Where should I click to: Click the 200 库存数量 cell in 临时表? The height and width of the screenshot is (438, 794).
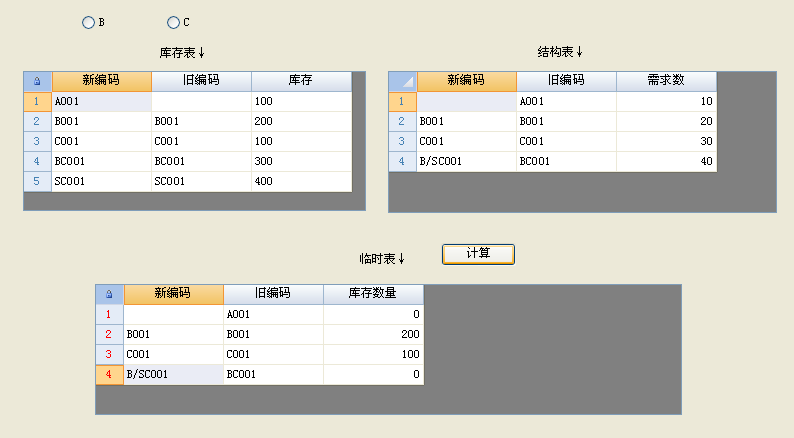(373, 334)
